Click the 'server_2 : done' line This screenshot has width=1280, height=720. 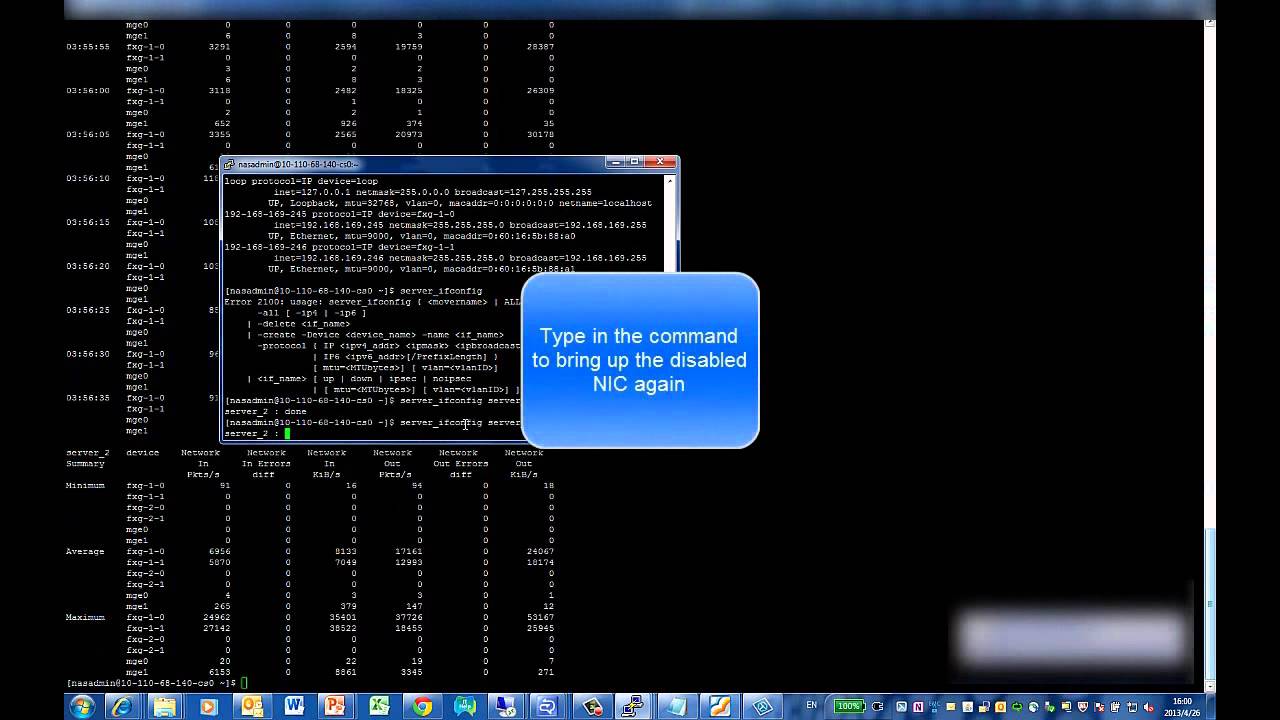[265, 411]
